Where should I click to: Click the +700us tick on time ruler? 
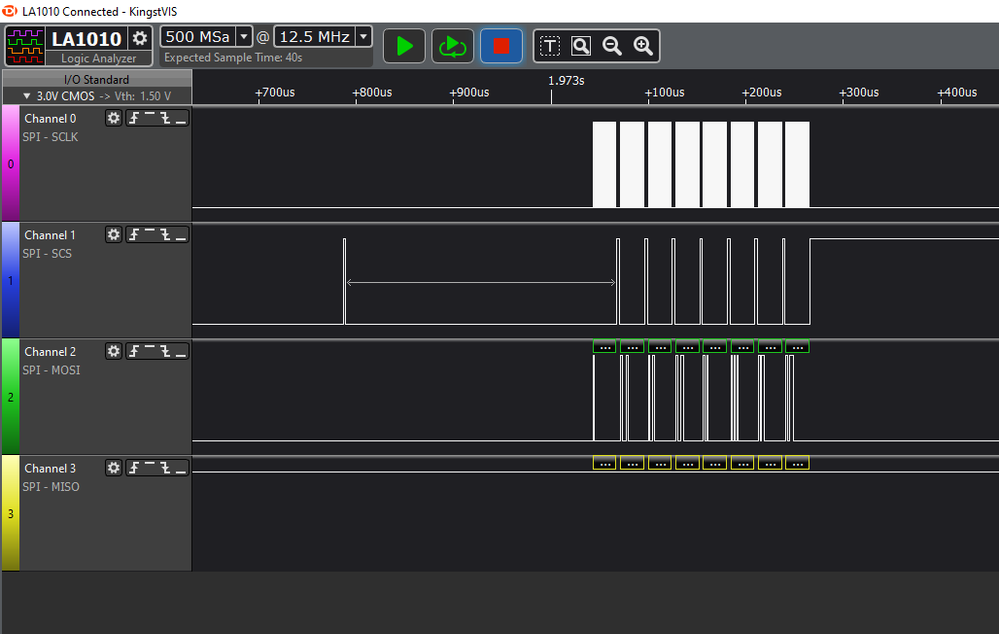pyautogui.click(x=275, y=92)
